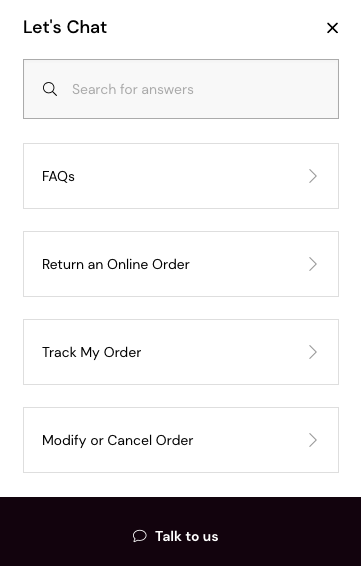The height and width of the screenshot is (566, 361).
Task: Click the speech bubble chat icon
Action: pos(139,536)
